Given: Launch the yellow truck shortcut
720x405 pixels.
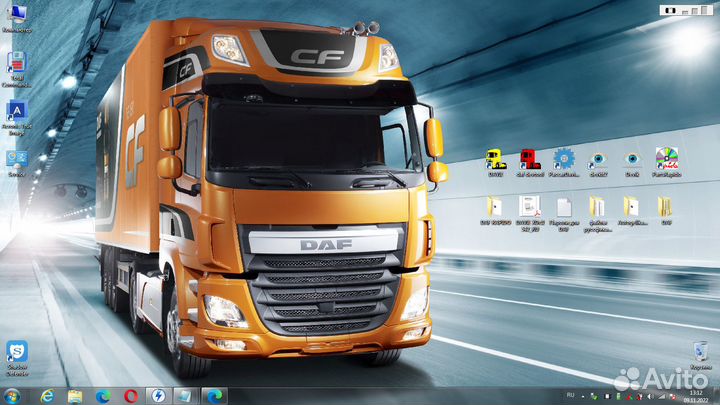Looking at the screenshot, I should point(495,163).
